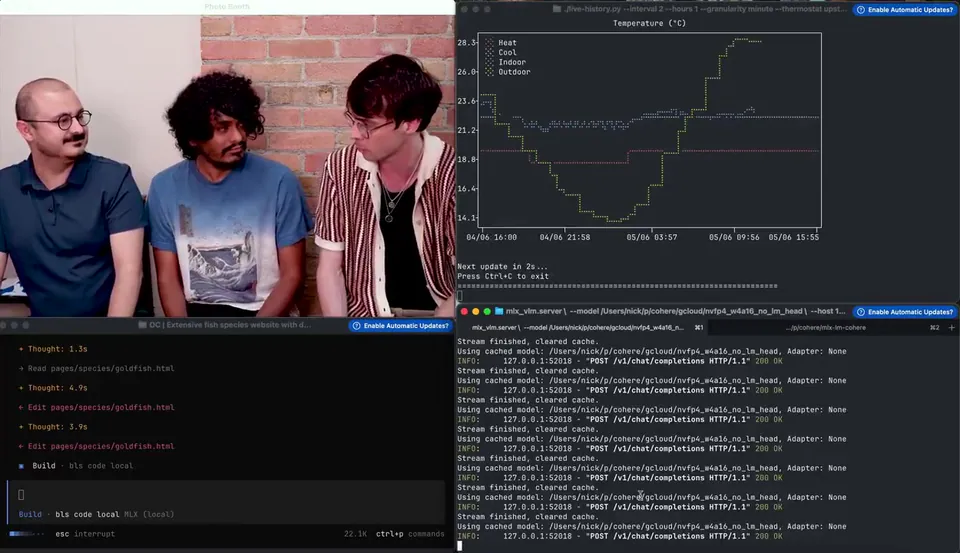Viewport: 960px width, 553px height.
Task: Click square icon before Build in message list
Action: [x=21, y=466]
